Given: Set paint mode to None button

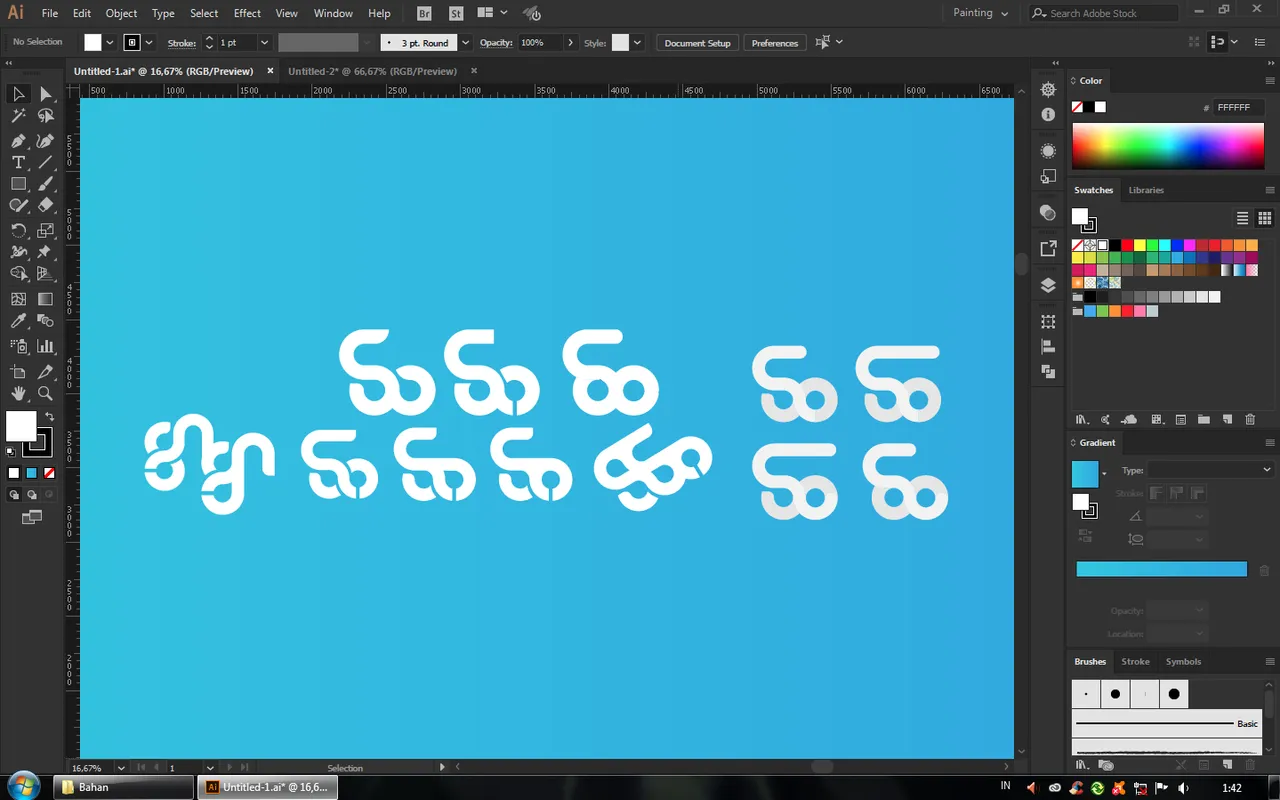Looking at the screenshot, I should click(x=50, y=473).
